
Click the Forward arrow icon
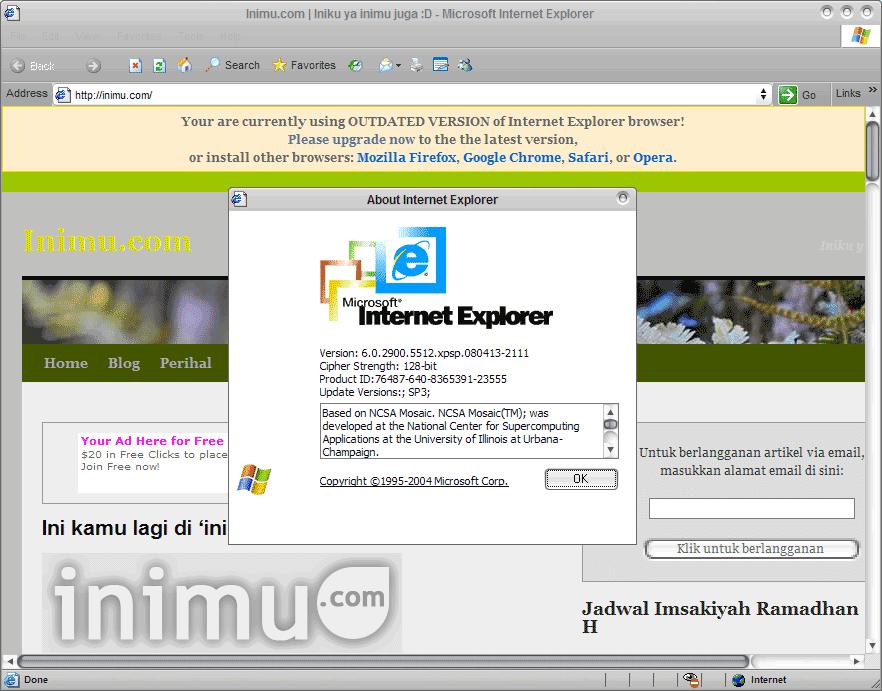click(93, 66)
